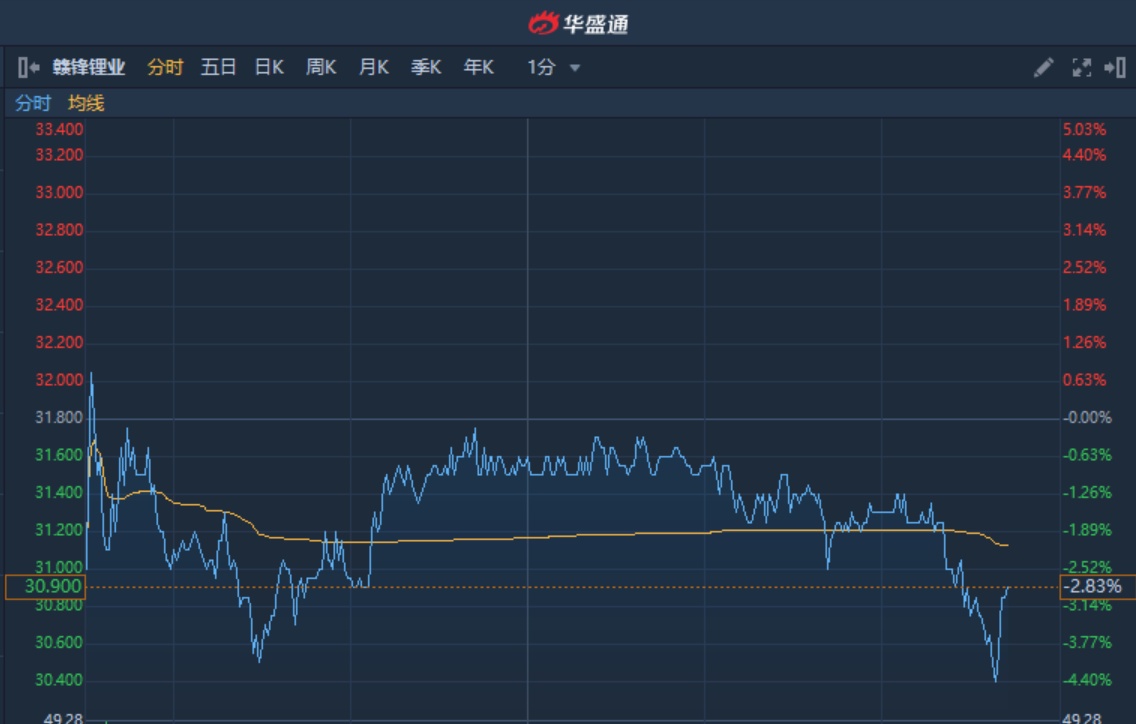The width and height of the screenshot is (1136, 724).
Task: Click the 华盛通 logo
Action: pyautogui.click(x=578, y=23)
